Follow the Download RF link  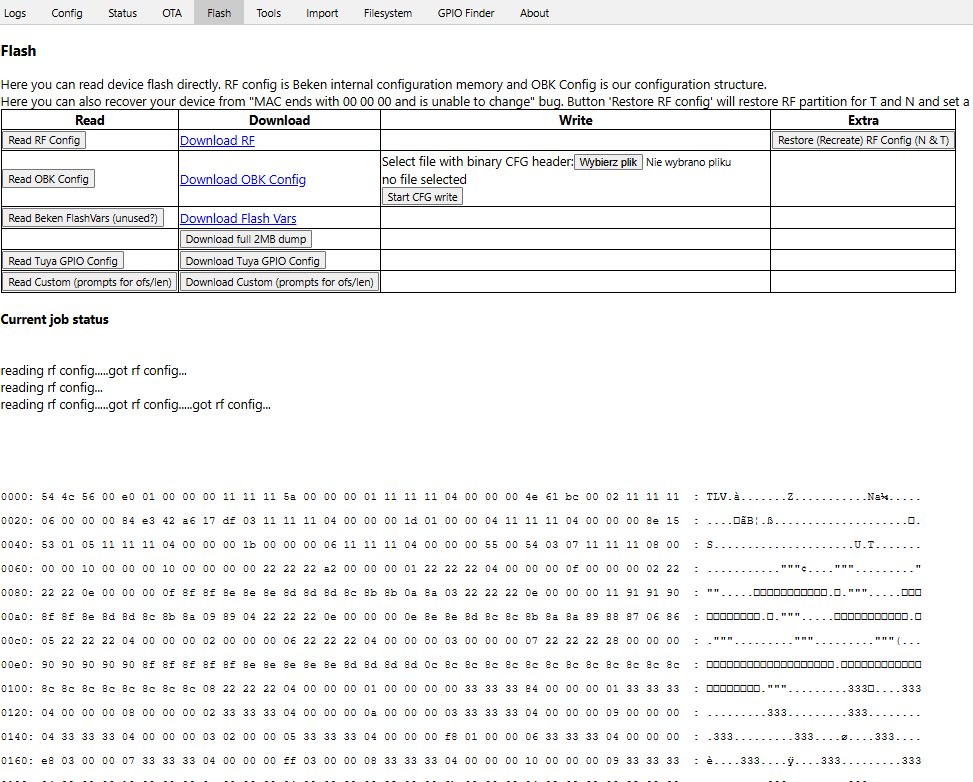217,140
